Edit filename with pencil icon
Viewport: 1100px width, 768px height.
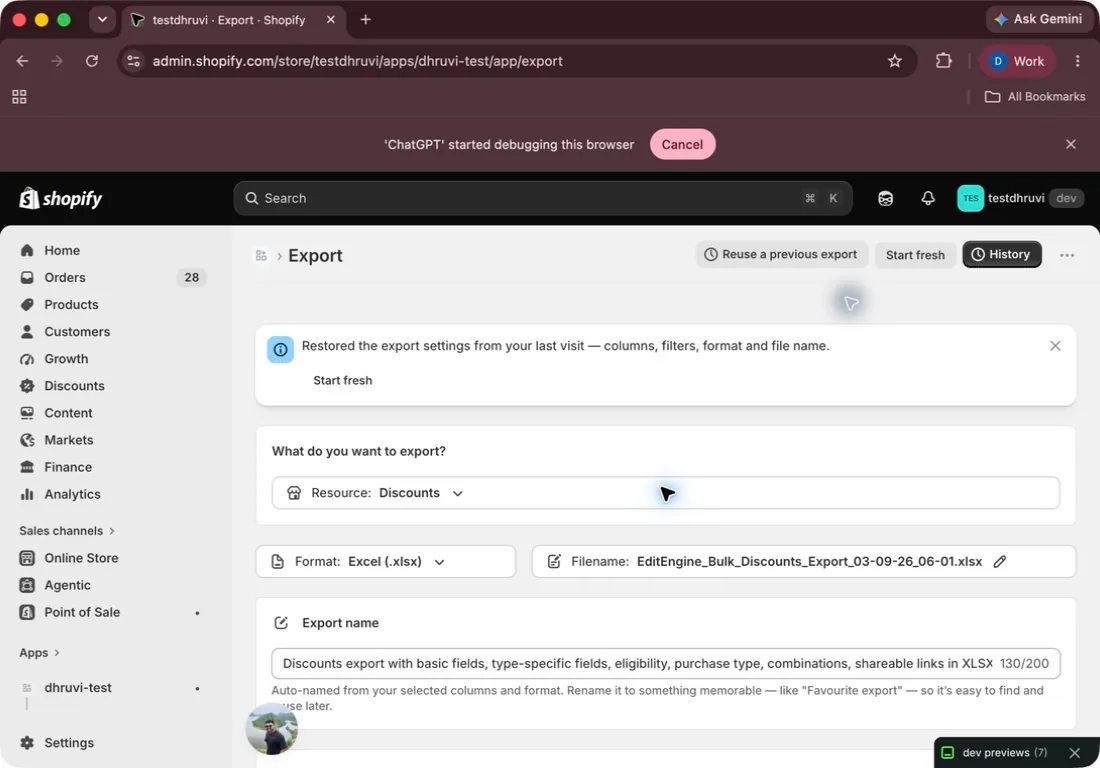click(1000, 562)
